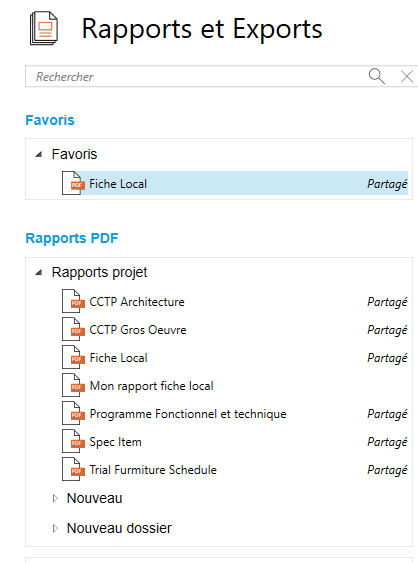Image resolution: width=418 pixels, height=563 pixels.
Task: Click the magnifier search icon
Action: pos(377,76)
